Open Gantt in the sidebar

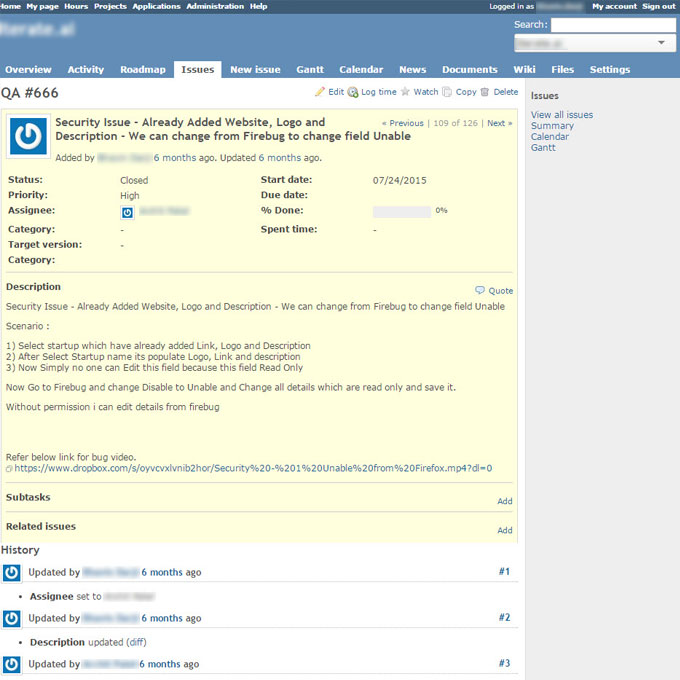[x=543, y=147]
